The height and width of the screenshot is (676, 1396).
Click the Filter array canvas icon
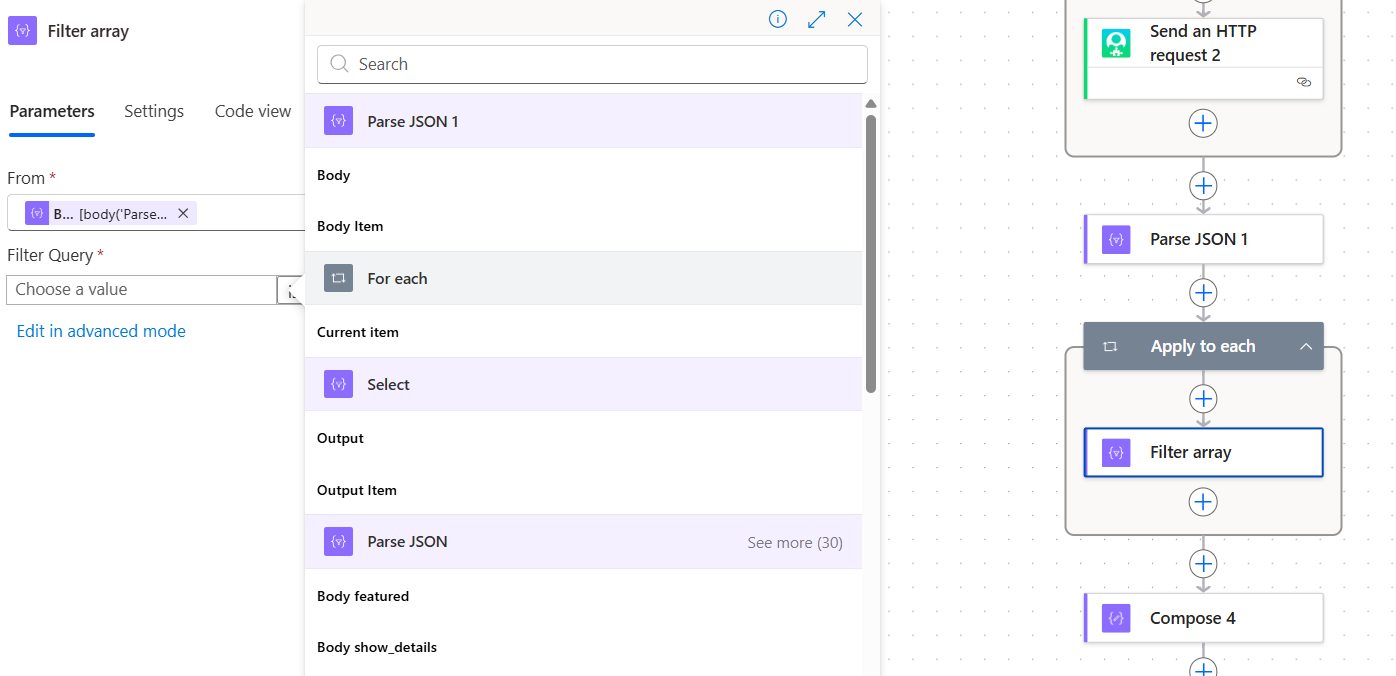pos(1116,453)
